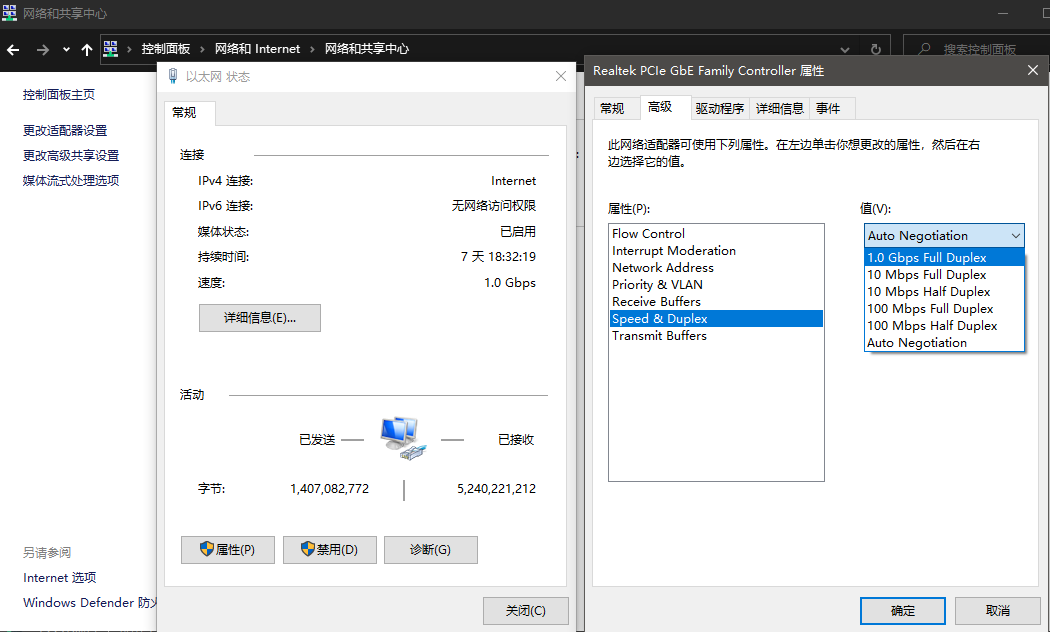The width and height of the screenshot is (1050, 632).
Task: Select Priority & VLAN property
Action: (716, 285)
